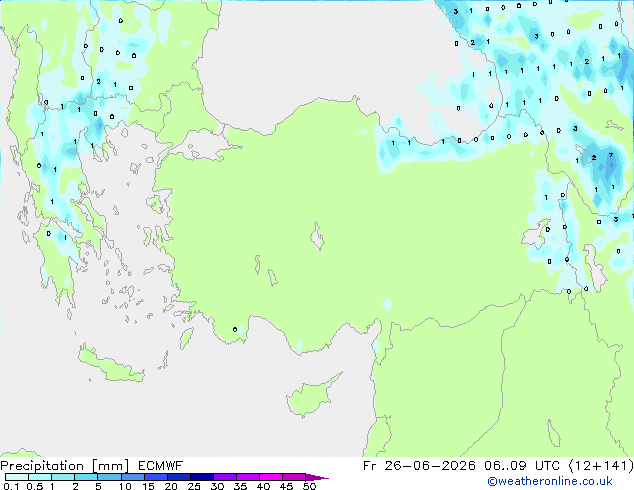Viewport: 634px width, 490px height.
Task: Click the 45–50 mm legend color swatch
Action: 294,477
